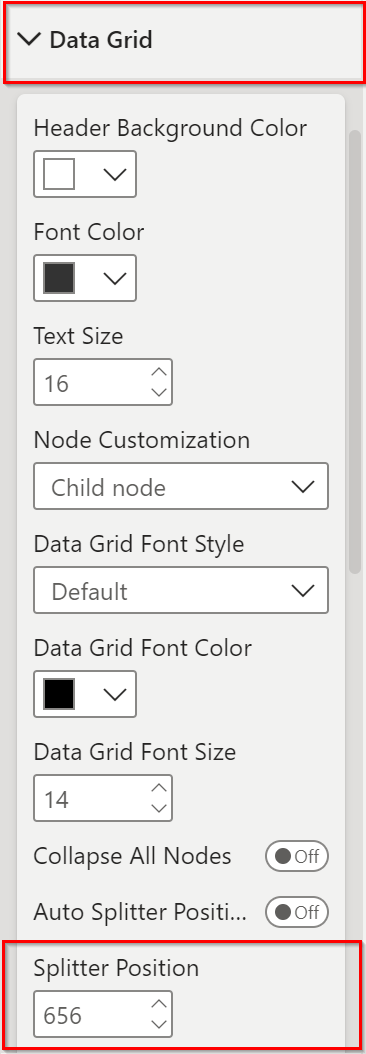Screen dimensions: 366x1054
Task: Click the Data Grid Font Style label
Action: tap(139, 544)
